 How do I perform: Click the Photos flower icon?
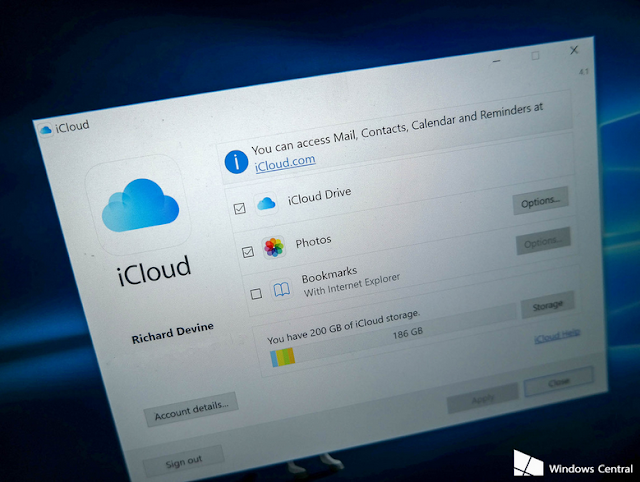(273, 247)
